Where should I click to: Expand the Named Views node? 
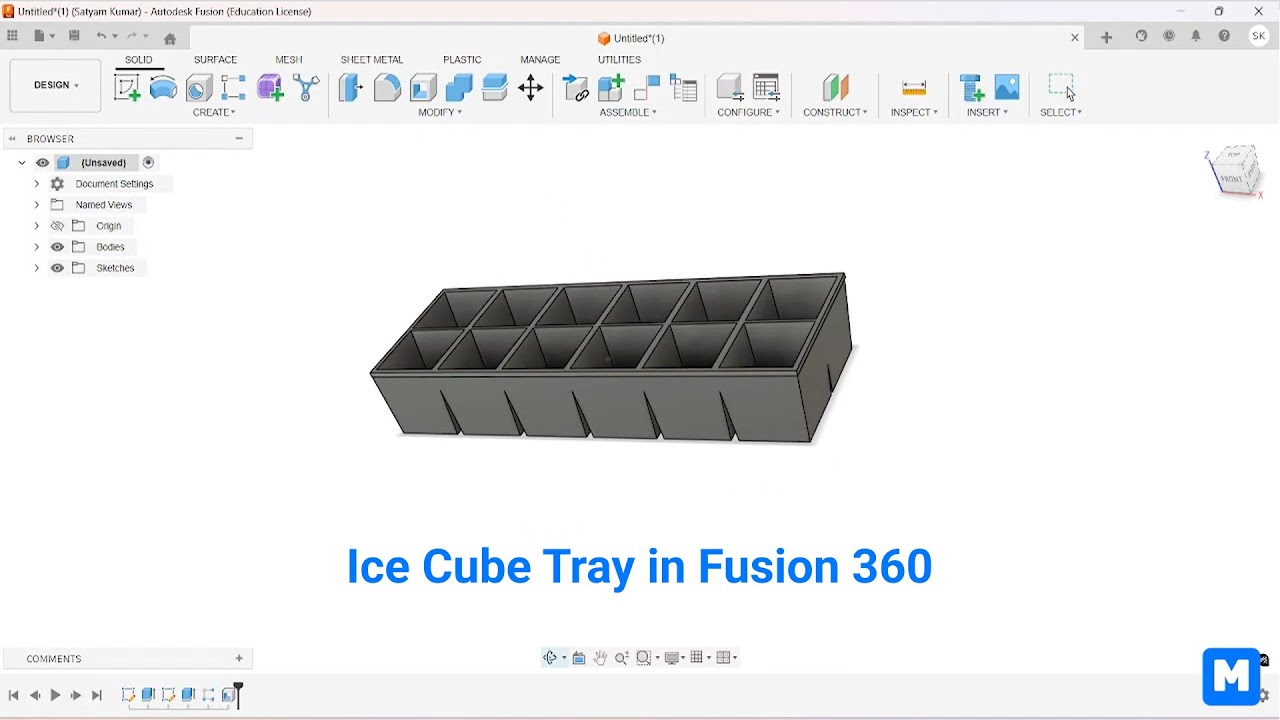[36, 205]
